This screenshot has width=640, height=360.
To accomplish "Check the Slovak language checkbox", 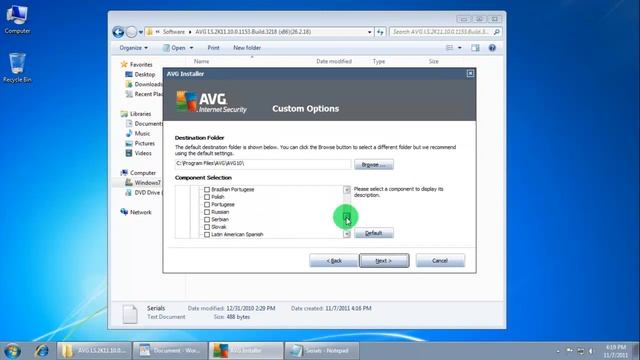I will pyautogui.click(x=207, y=227).
